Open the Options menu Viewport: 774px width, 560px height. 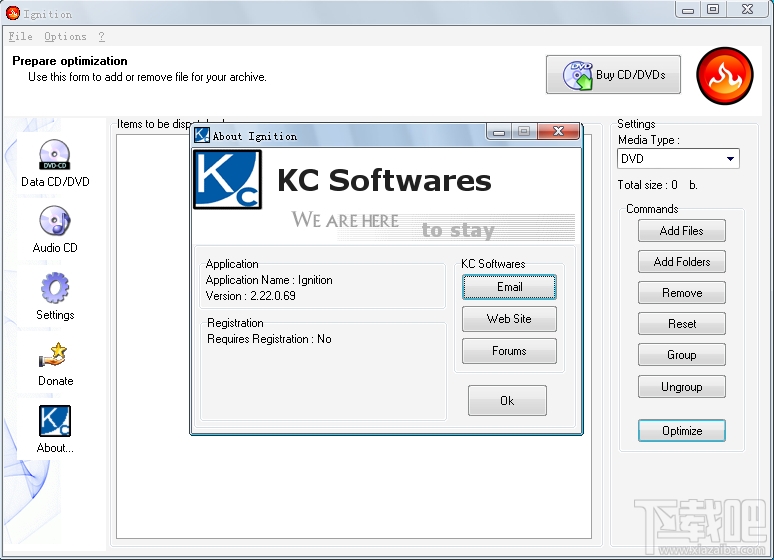[65, 37]
